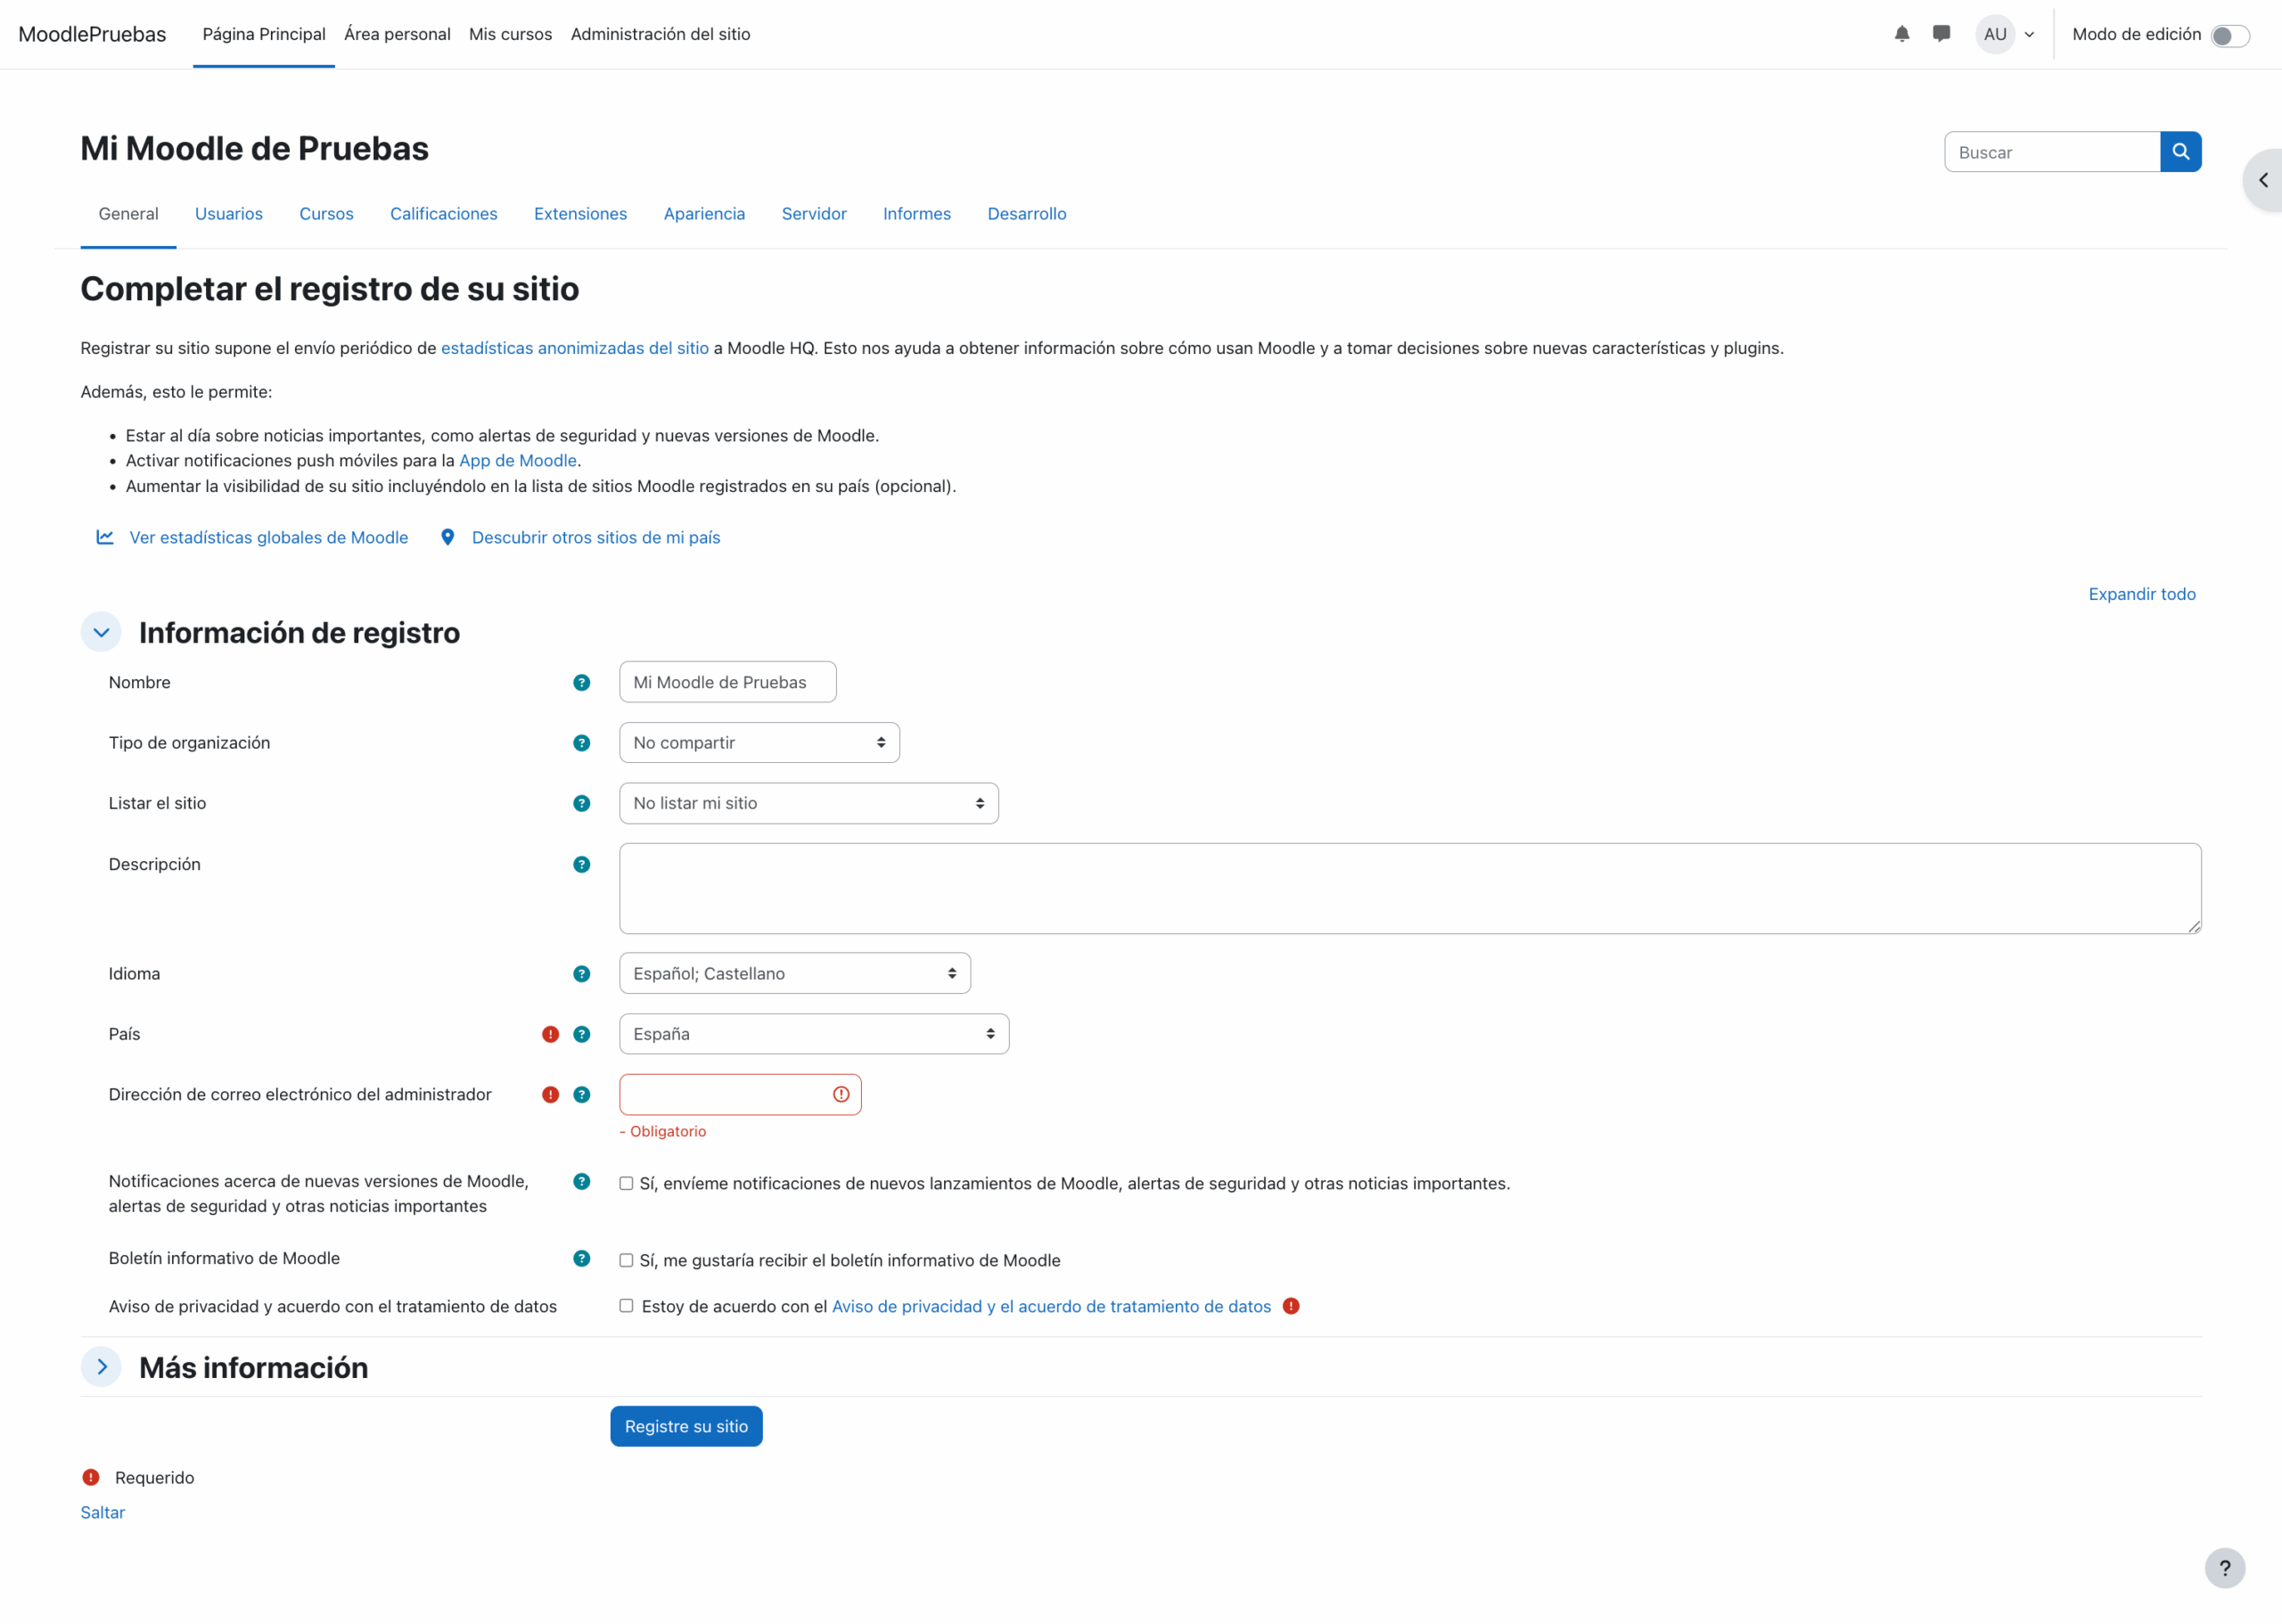Screen dimensions: 2282x1624
Task: Open help icon for Tipo de organización
Action: click(x=581, y=743)
